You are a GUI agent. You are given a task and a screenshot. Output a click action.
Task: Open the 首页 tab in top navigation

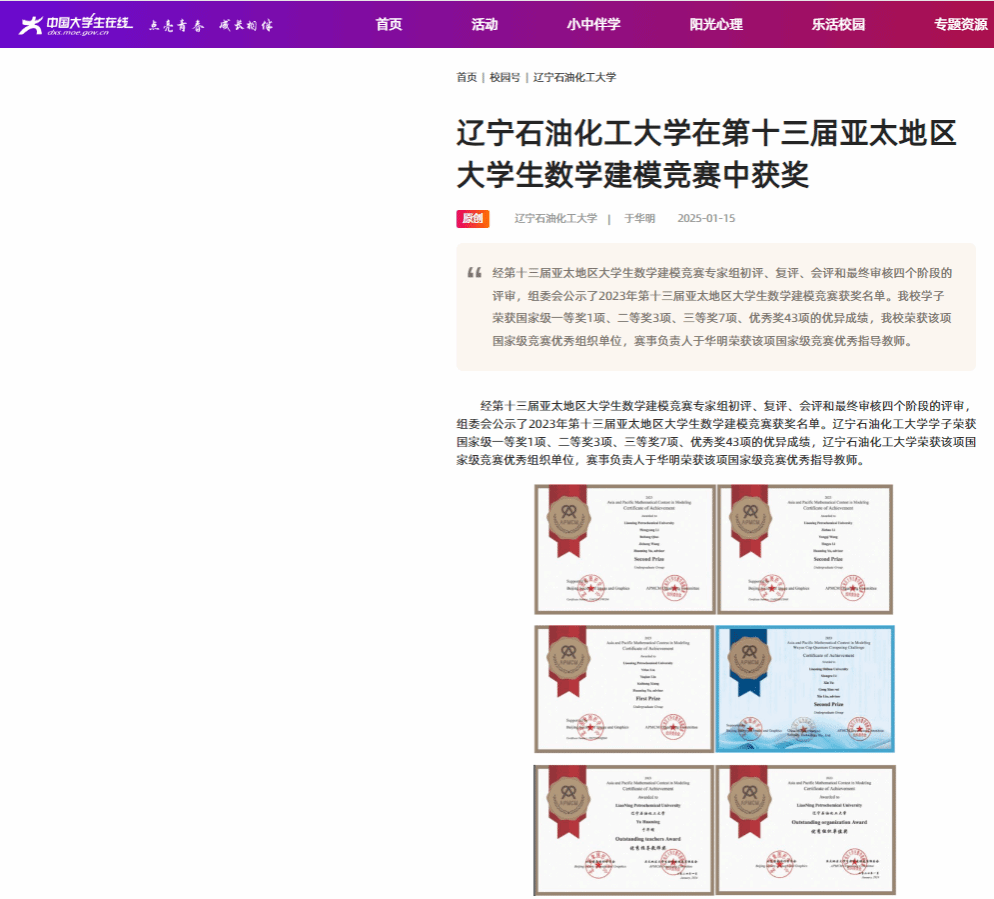pyautogui.click(x=389, y=25)
